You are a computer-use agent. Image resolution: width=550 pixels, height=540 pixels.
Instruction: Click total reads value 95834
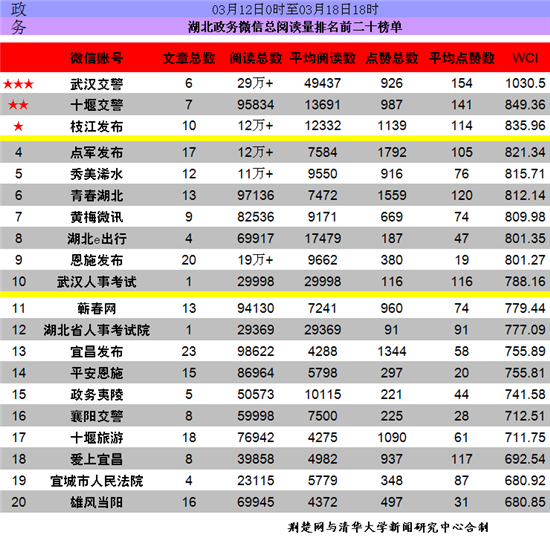coord(256,105)
